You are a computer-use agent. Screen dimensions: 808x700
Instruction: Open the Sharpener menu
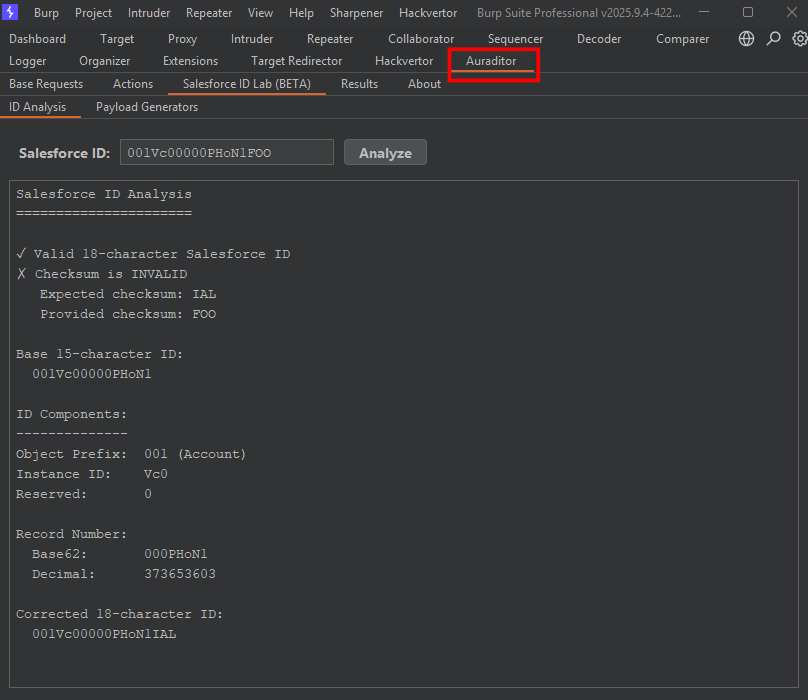click(357, 13)
